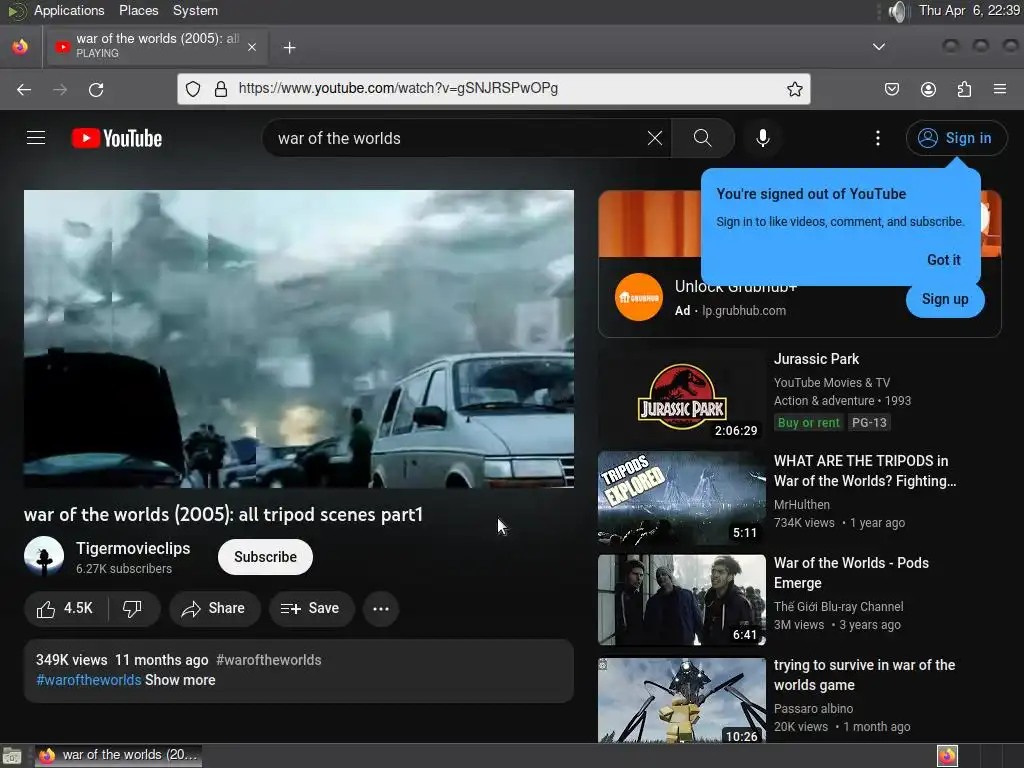Open more actions ellipsis below the video
The height and width of the screenshot is (768, 1024).
(381, 609)
